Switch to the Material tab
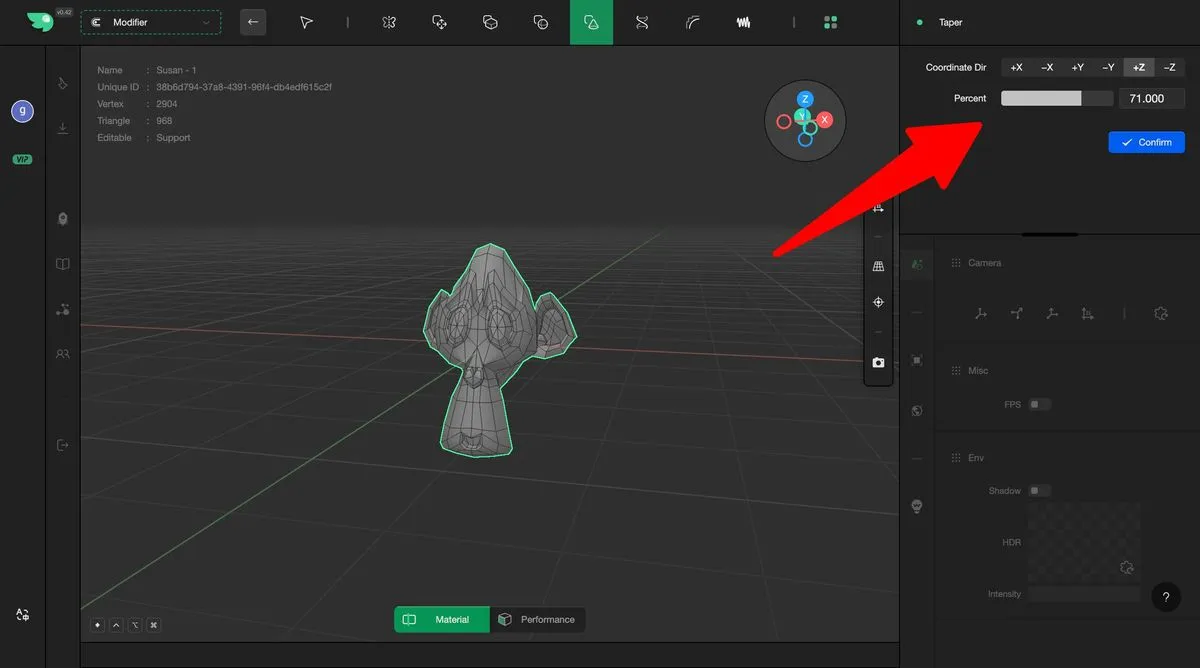The image size is (1200, 668). 442,620
